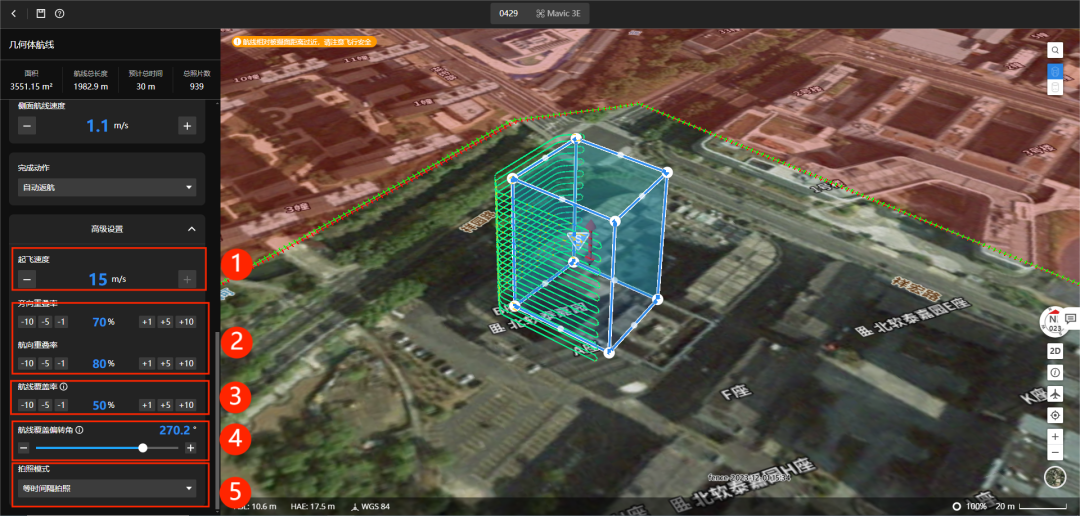The image size is (1080, 516).
Task: Select the Mavic 3E label at top
Action: 564,14
